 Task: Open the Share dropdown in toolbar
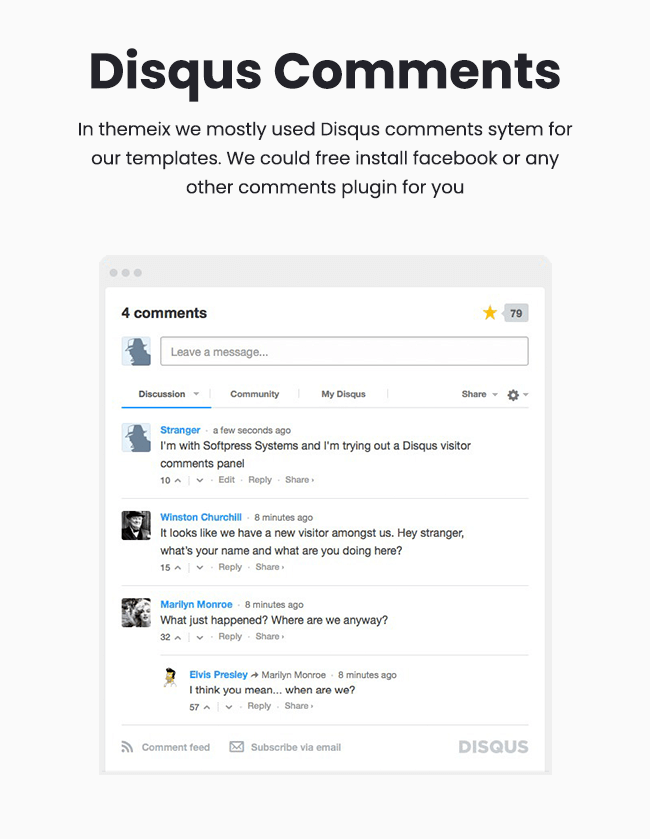[479, 394]
